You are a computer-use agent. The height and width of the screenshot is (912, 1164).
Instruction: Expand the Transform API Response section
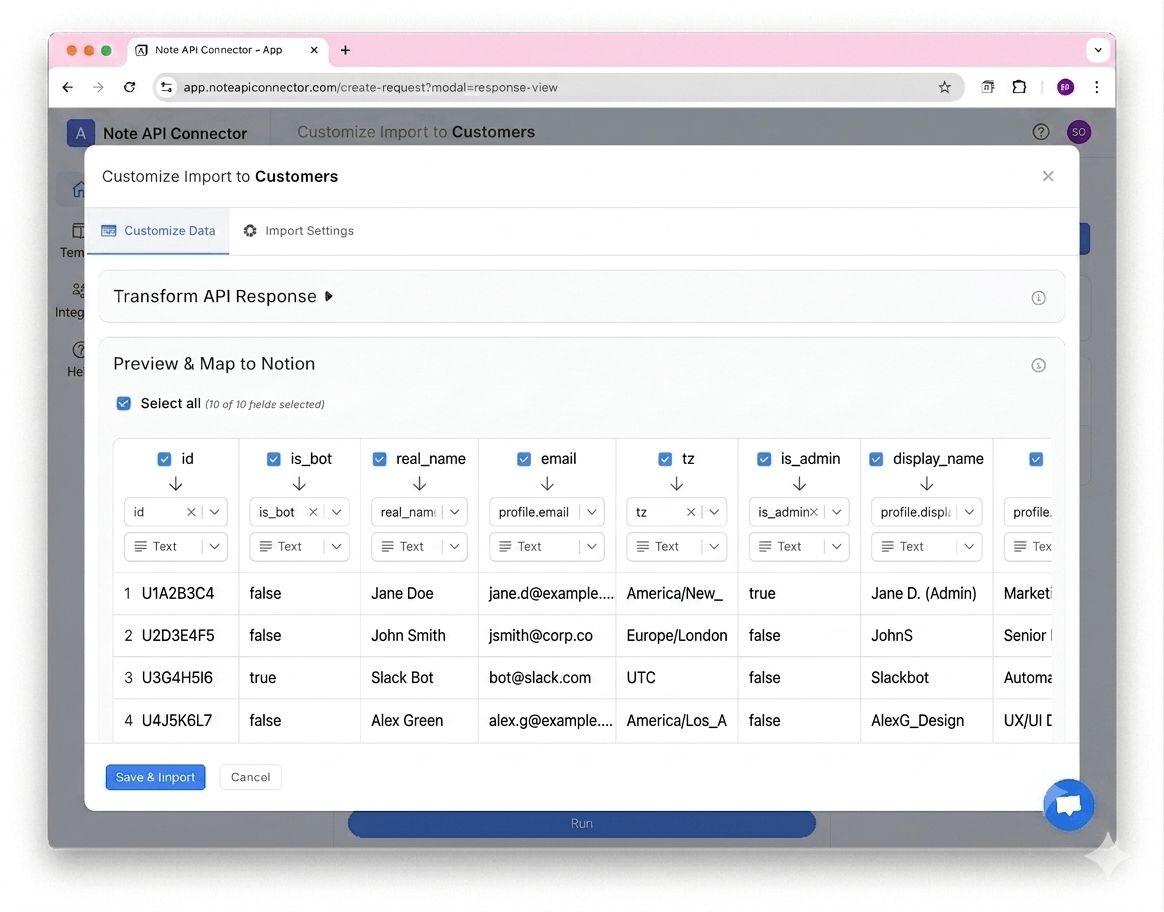point(329,297)
